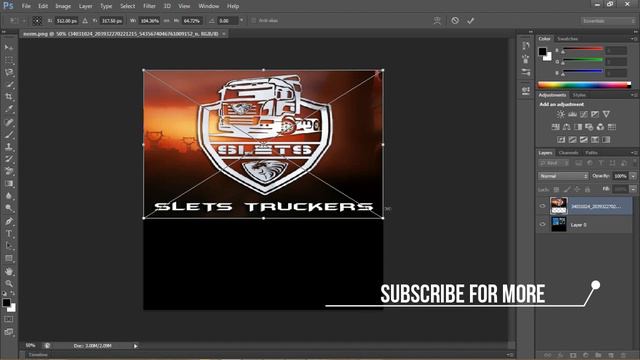This screenshot has width=640, height=360.
Task: Open the status bar info arrow
Action: [136, 346]
